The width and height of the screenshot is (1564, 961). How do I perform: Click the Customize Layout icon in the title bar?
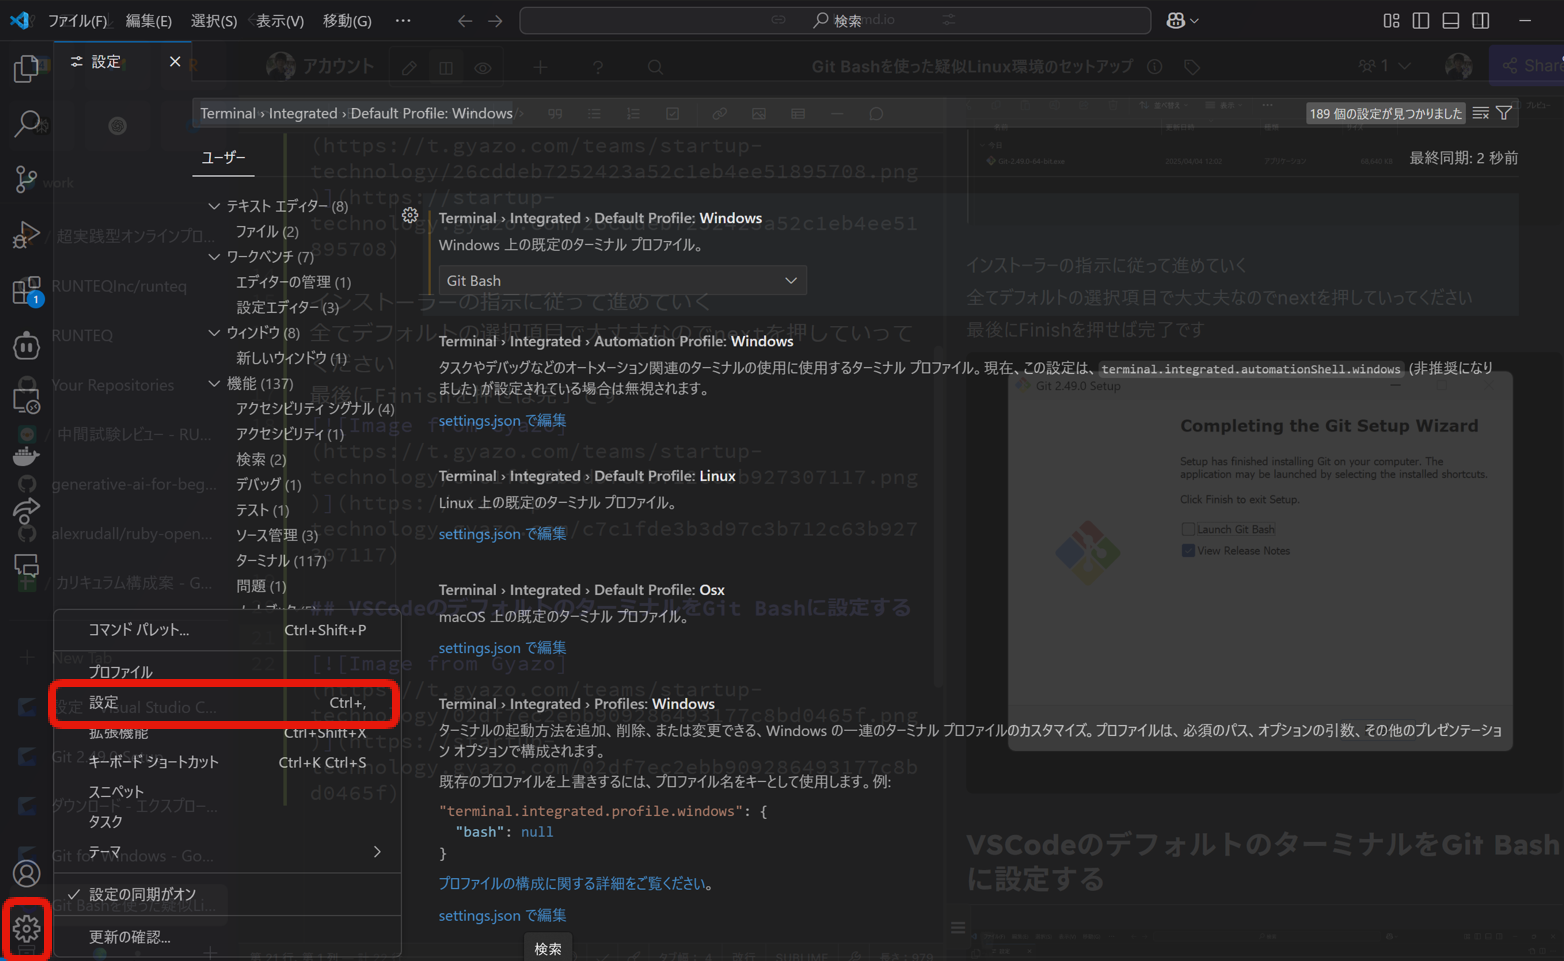click(x=1390, y=20)
